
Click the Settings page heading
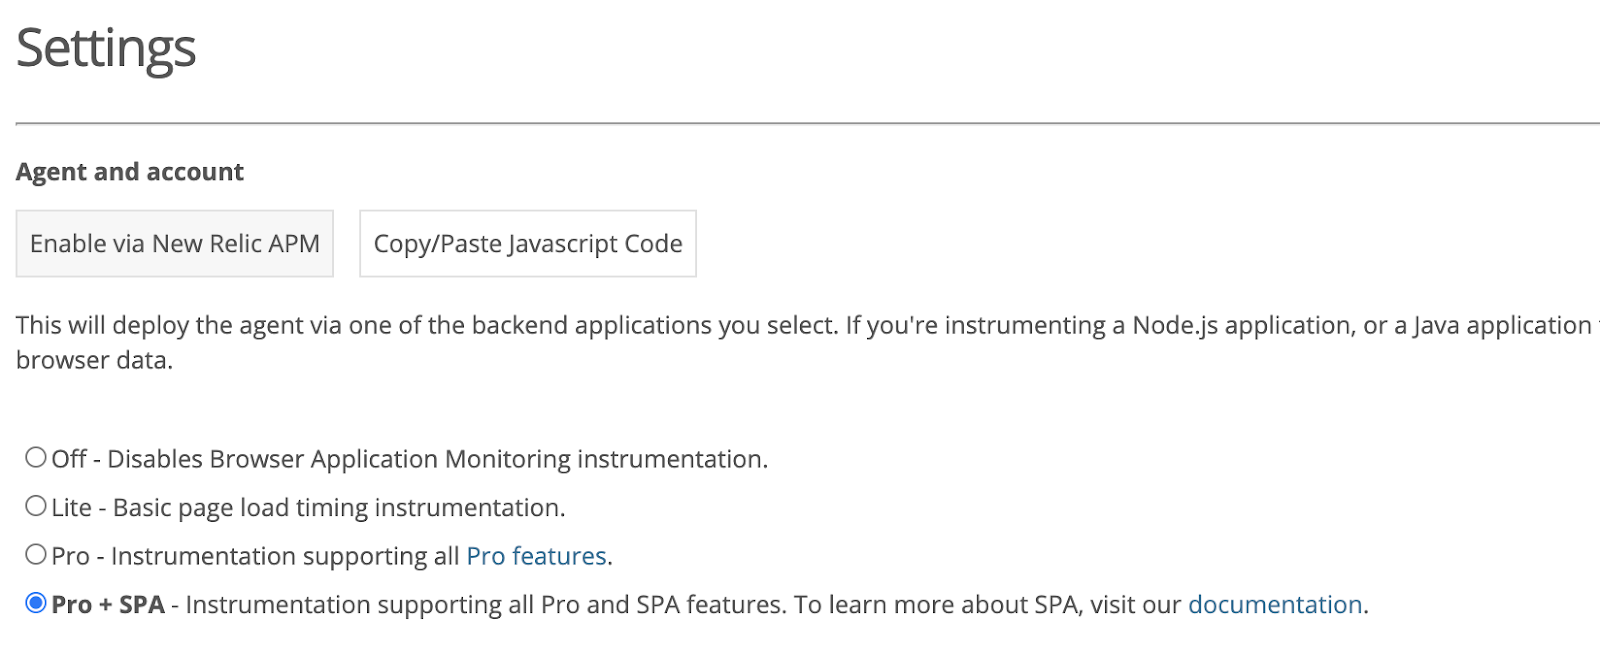(x=106, y=48)
